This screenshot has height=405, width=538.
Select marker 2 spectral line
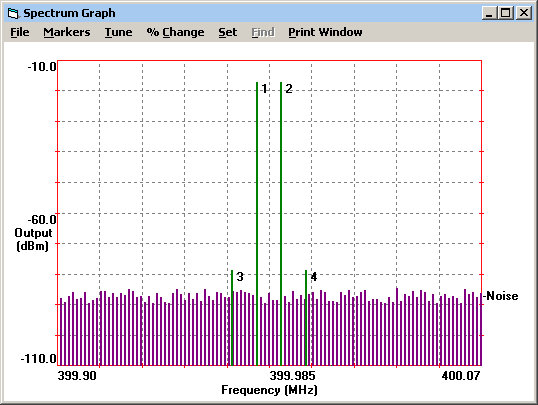[x=281, y=223]
